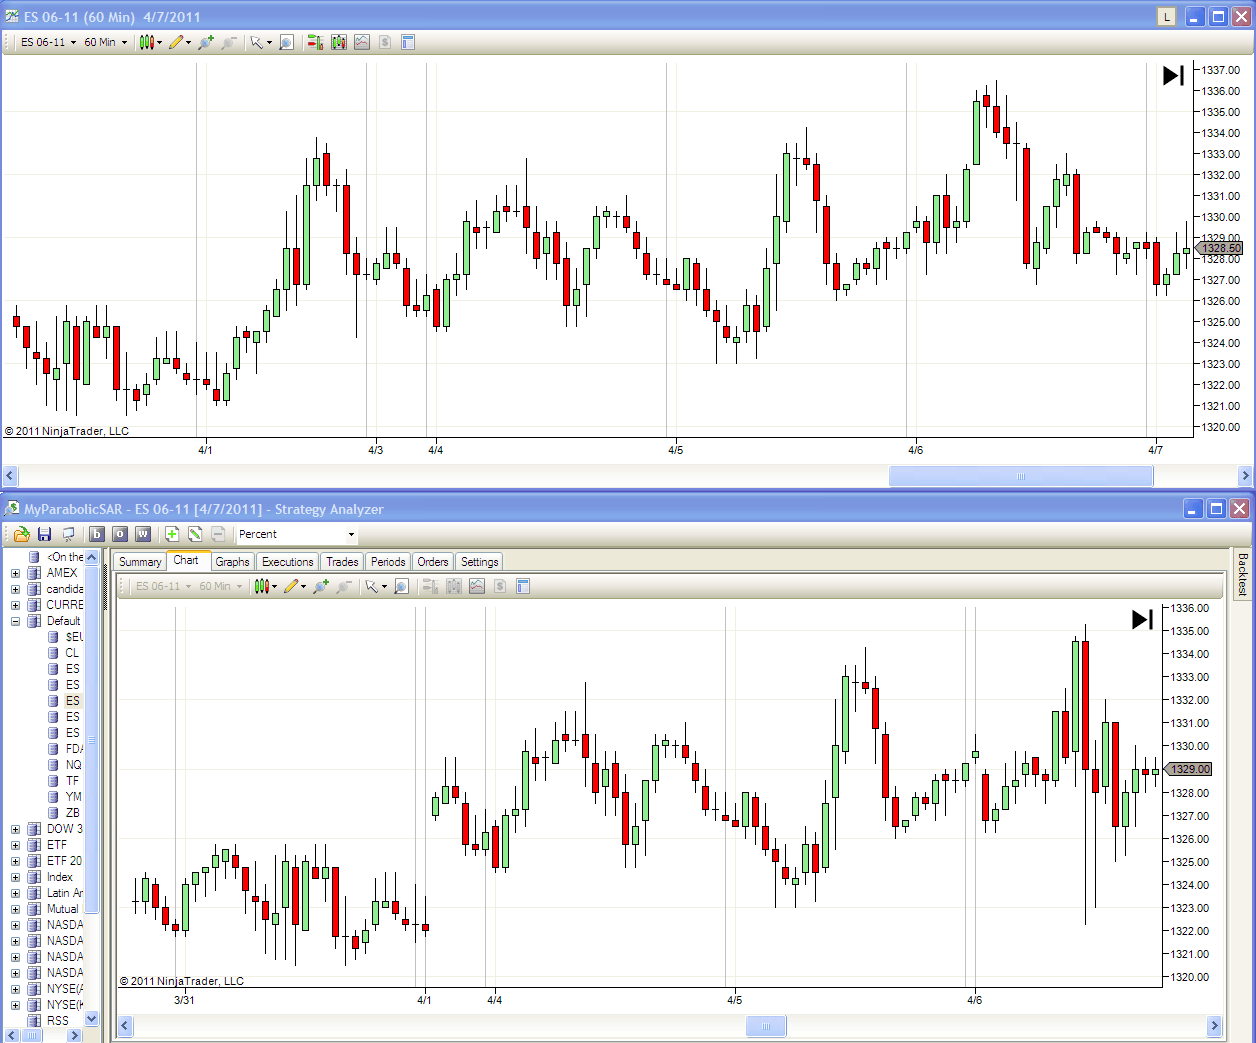This screenshot has height=1043, width=1256.
Task: Expand Mutual funds list node
Action: click(15, 909)
